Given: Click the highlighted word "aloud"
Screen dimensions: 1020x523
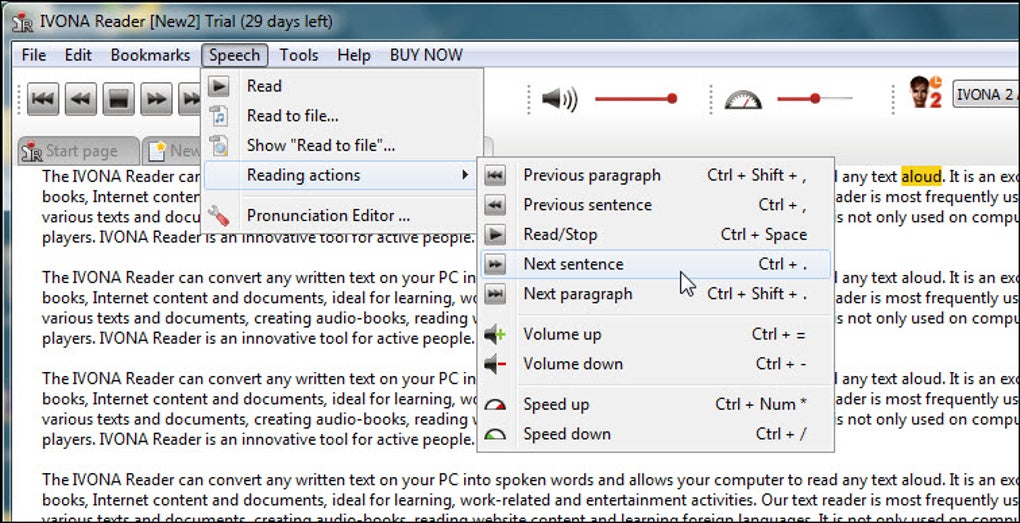Looking at the screenshot, I should tap(921, 176).
